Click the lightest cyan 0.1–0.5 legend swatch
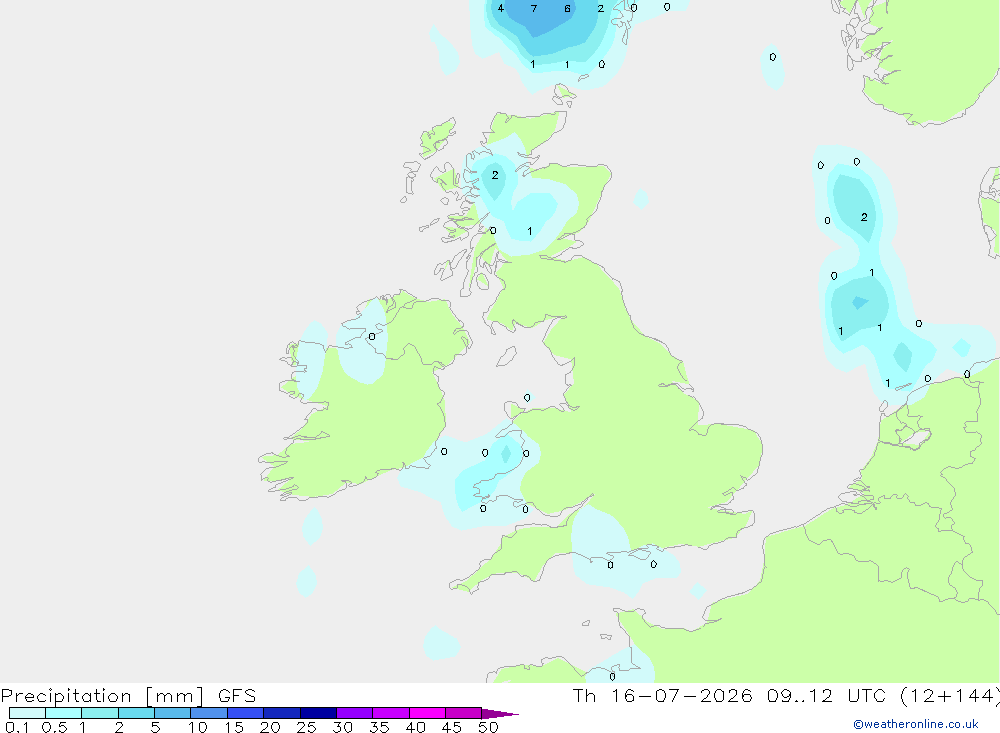Screen dimensions: 1000x733 click(27, 713)
